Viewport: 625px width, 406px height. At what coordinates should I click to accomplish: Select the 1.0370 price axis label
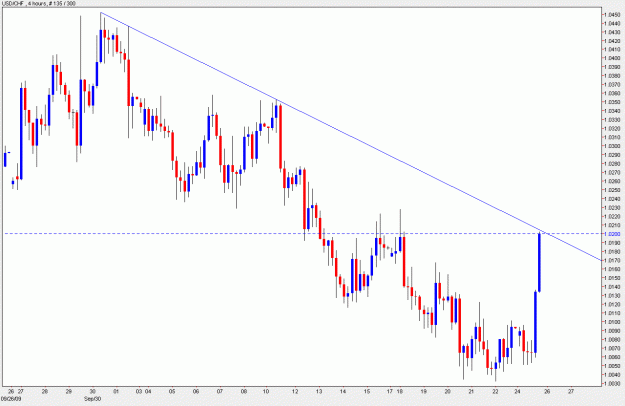(x=612, y=84)
